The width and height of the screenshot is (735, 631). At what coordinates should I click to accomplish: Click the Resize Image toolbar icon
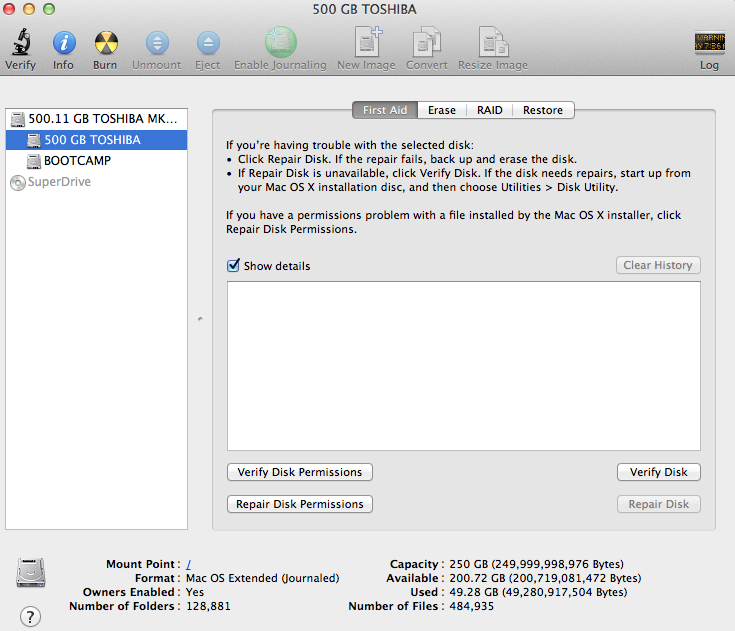[493, 42]
